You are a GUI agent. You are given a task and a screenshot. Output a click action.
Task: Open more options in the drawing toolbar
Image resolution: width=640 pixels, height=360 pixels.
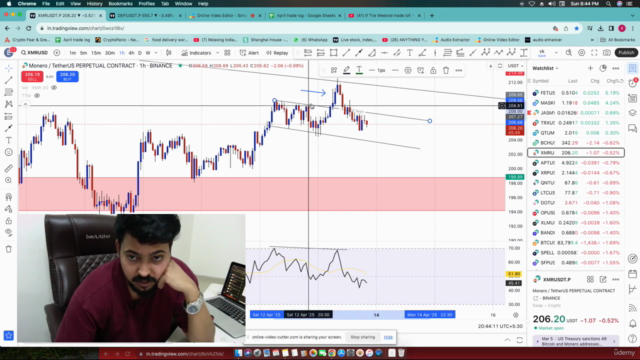(x=459, y=71)
